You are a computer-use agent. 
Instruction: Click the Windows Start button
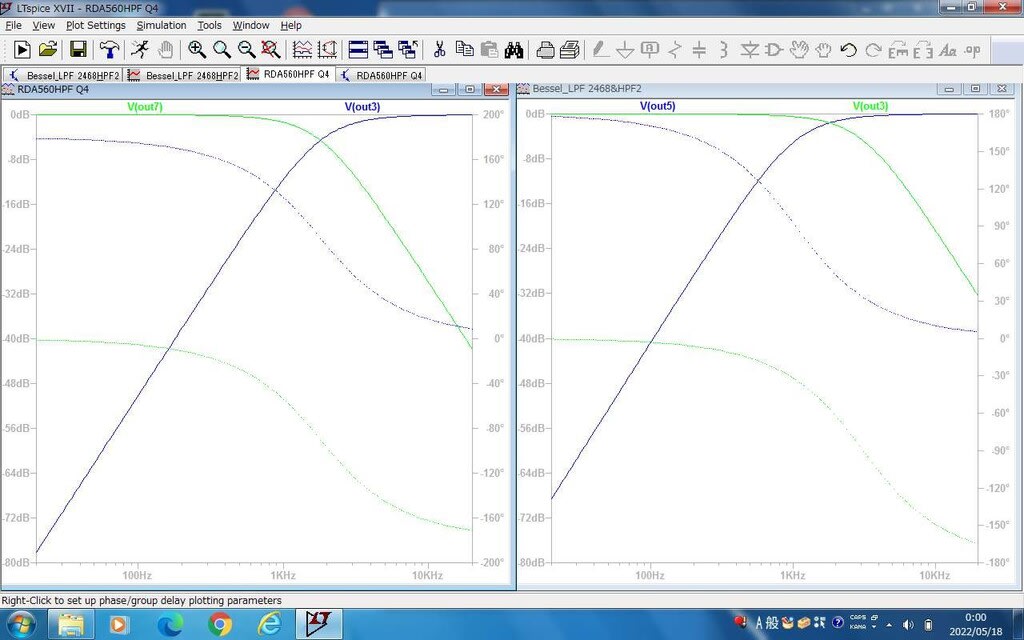tap(22, 624)
